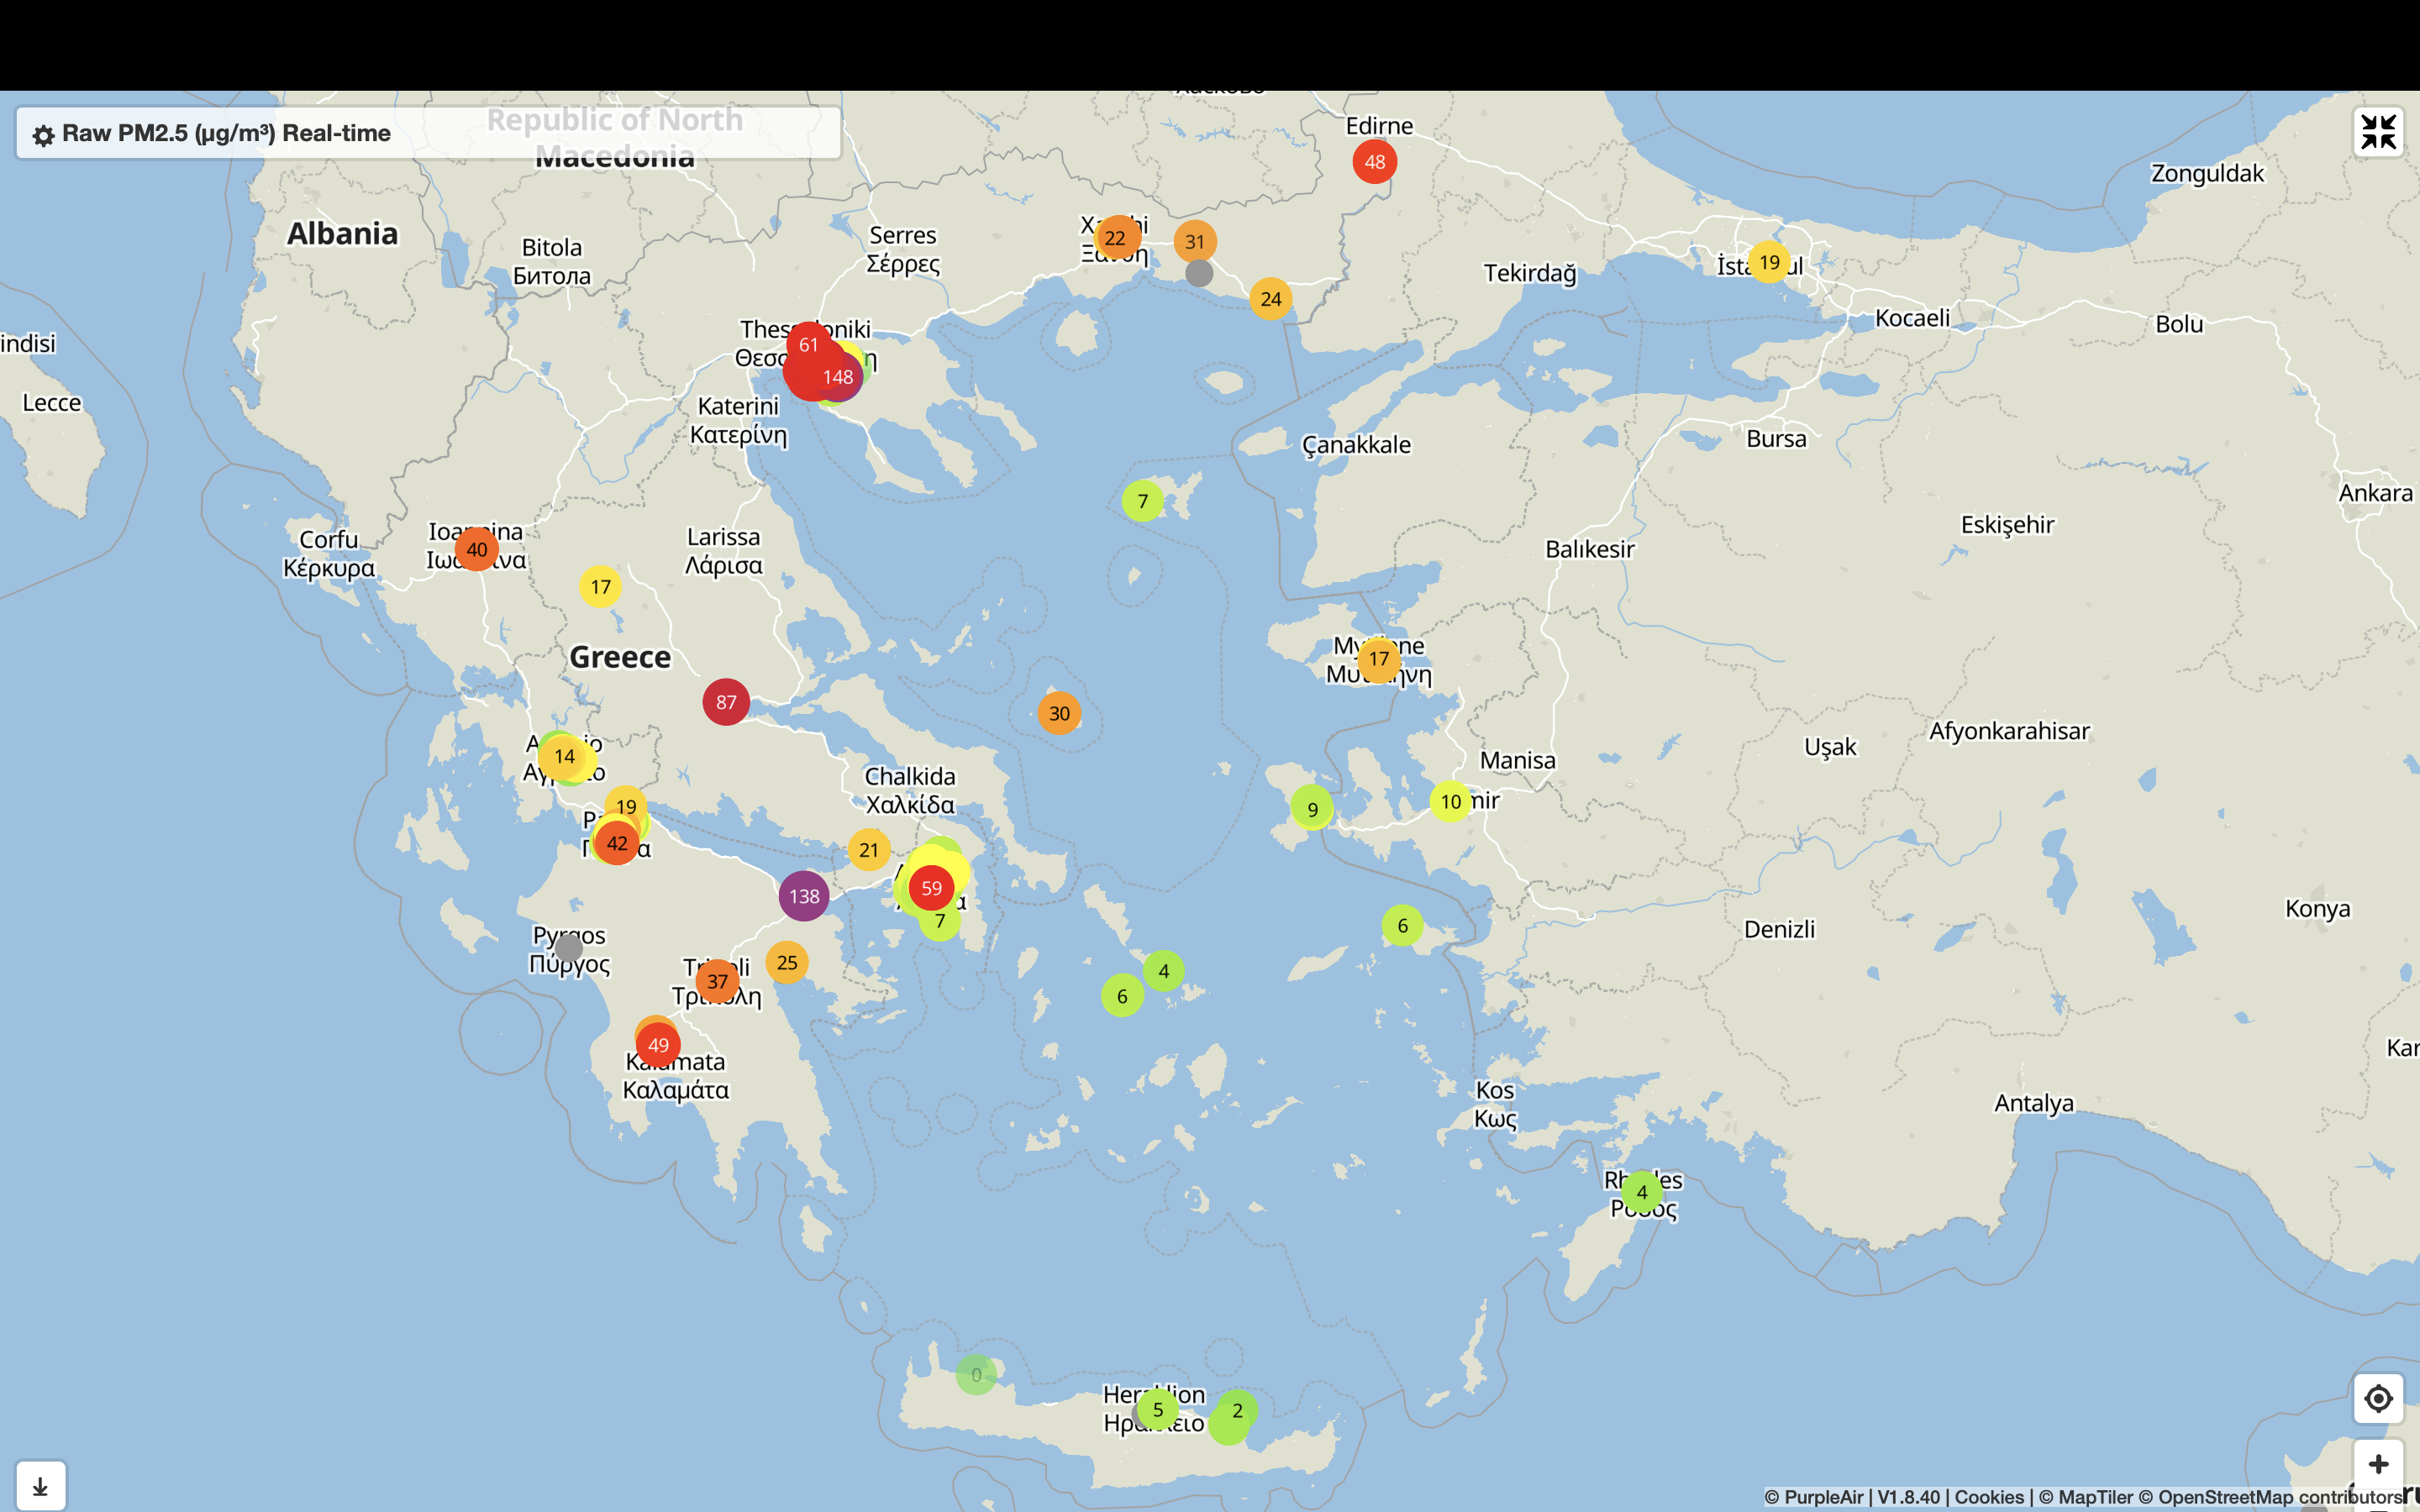Click the download arrow icon
2420x1512 pixels.
tap(40, 1486)
